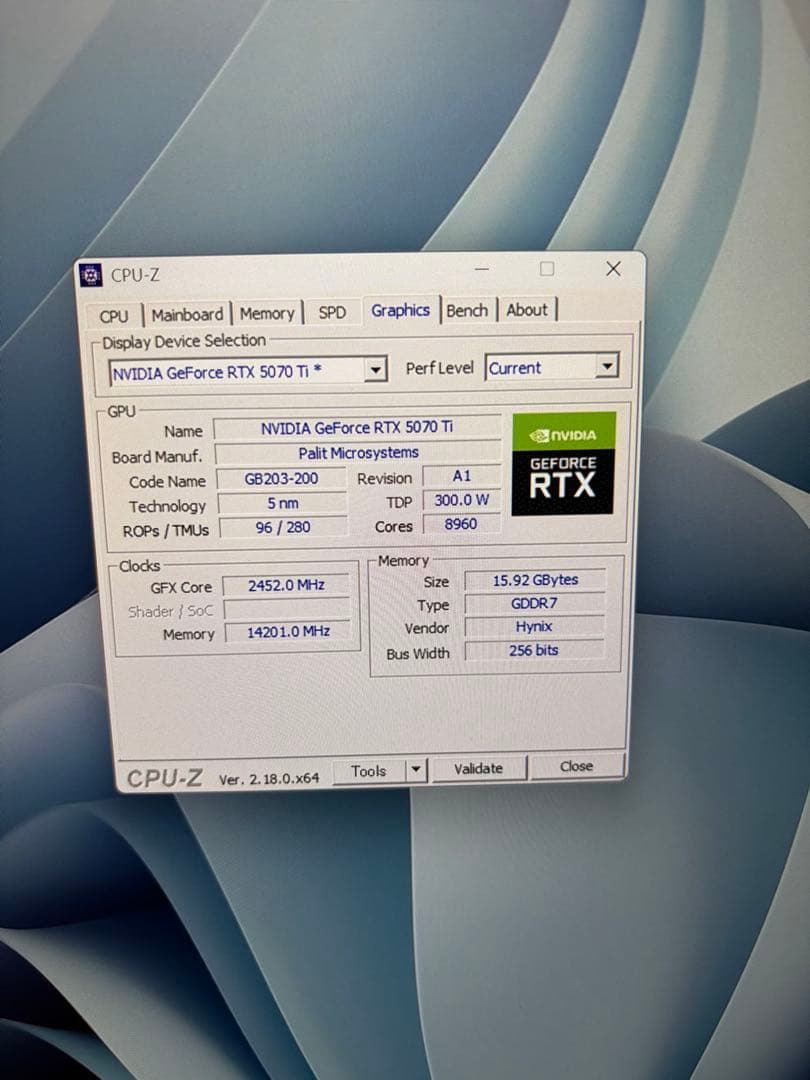Select the Mainboard tab

188,313
